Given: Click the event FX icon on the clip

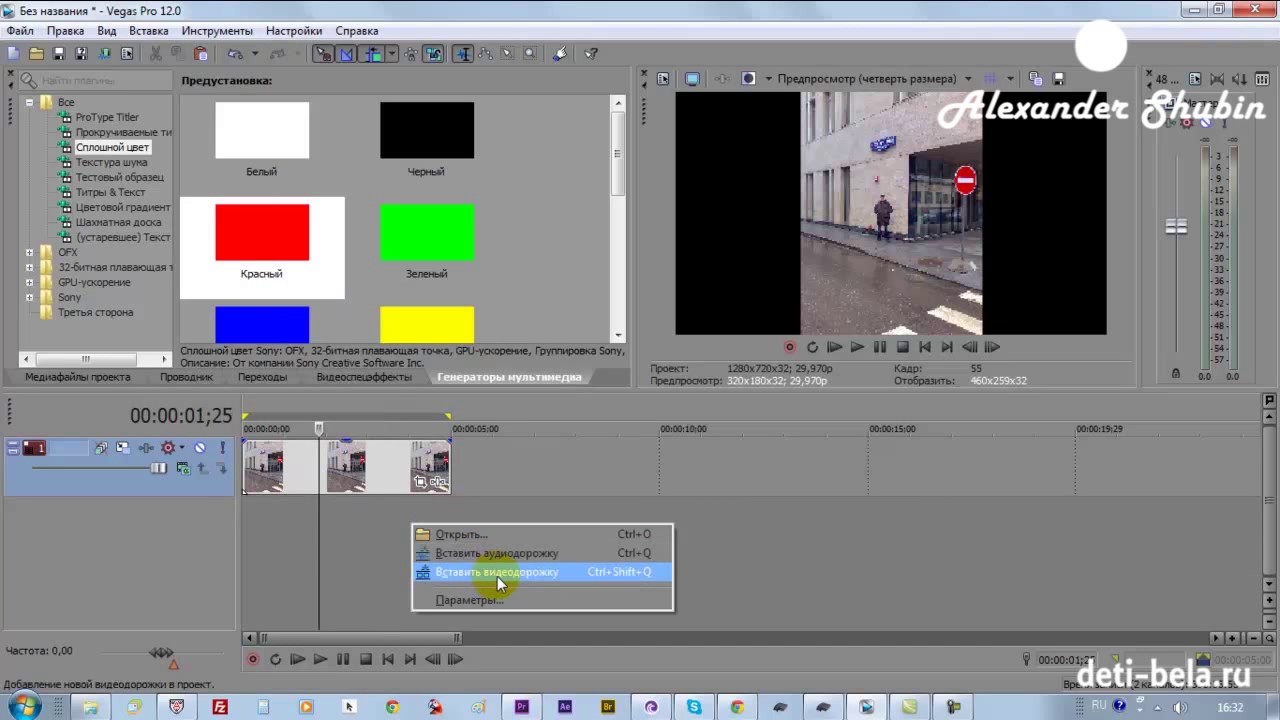Looking at the screenshot, I should point(439,482).
